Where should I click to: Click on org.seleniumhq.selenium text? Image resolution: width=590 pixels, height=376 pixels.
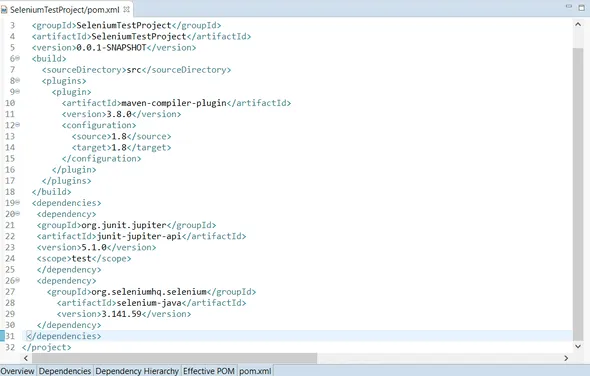pos(149,292)
